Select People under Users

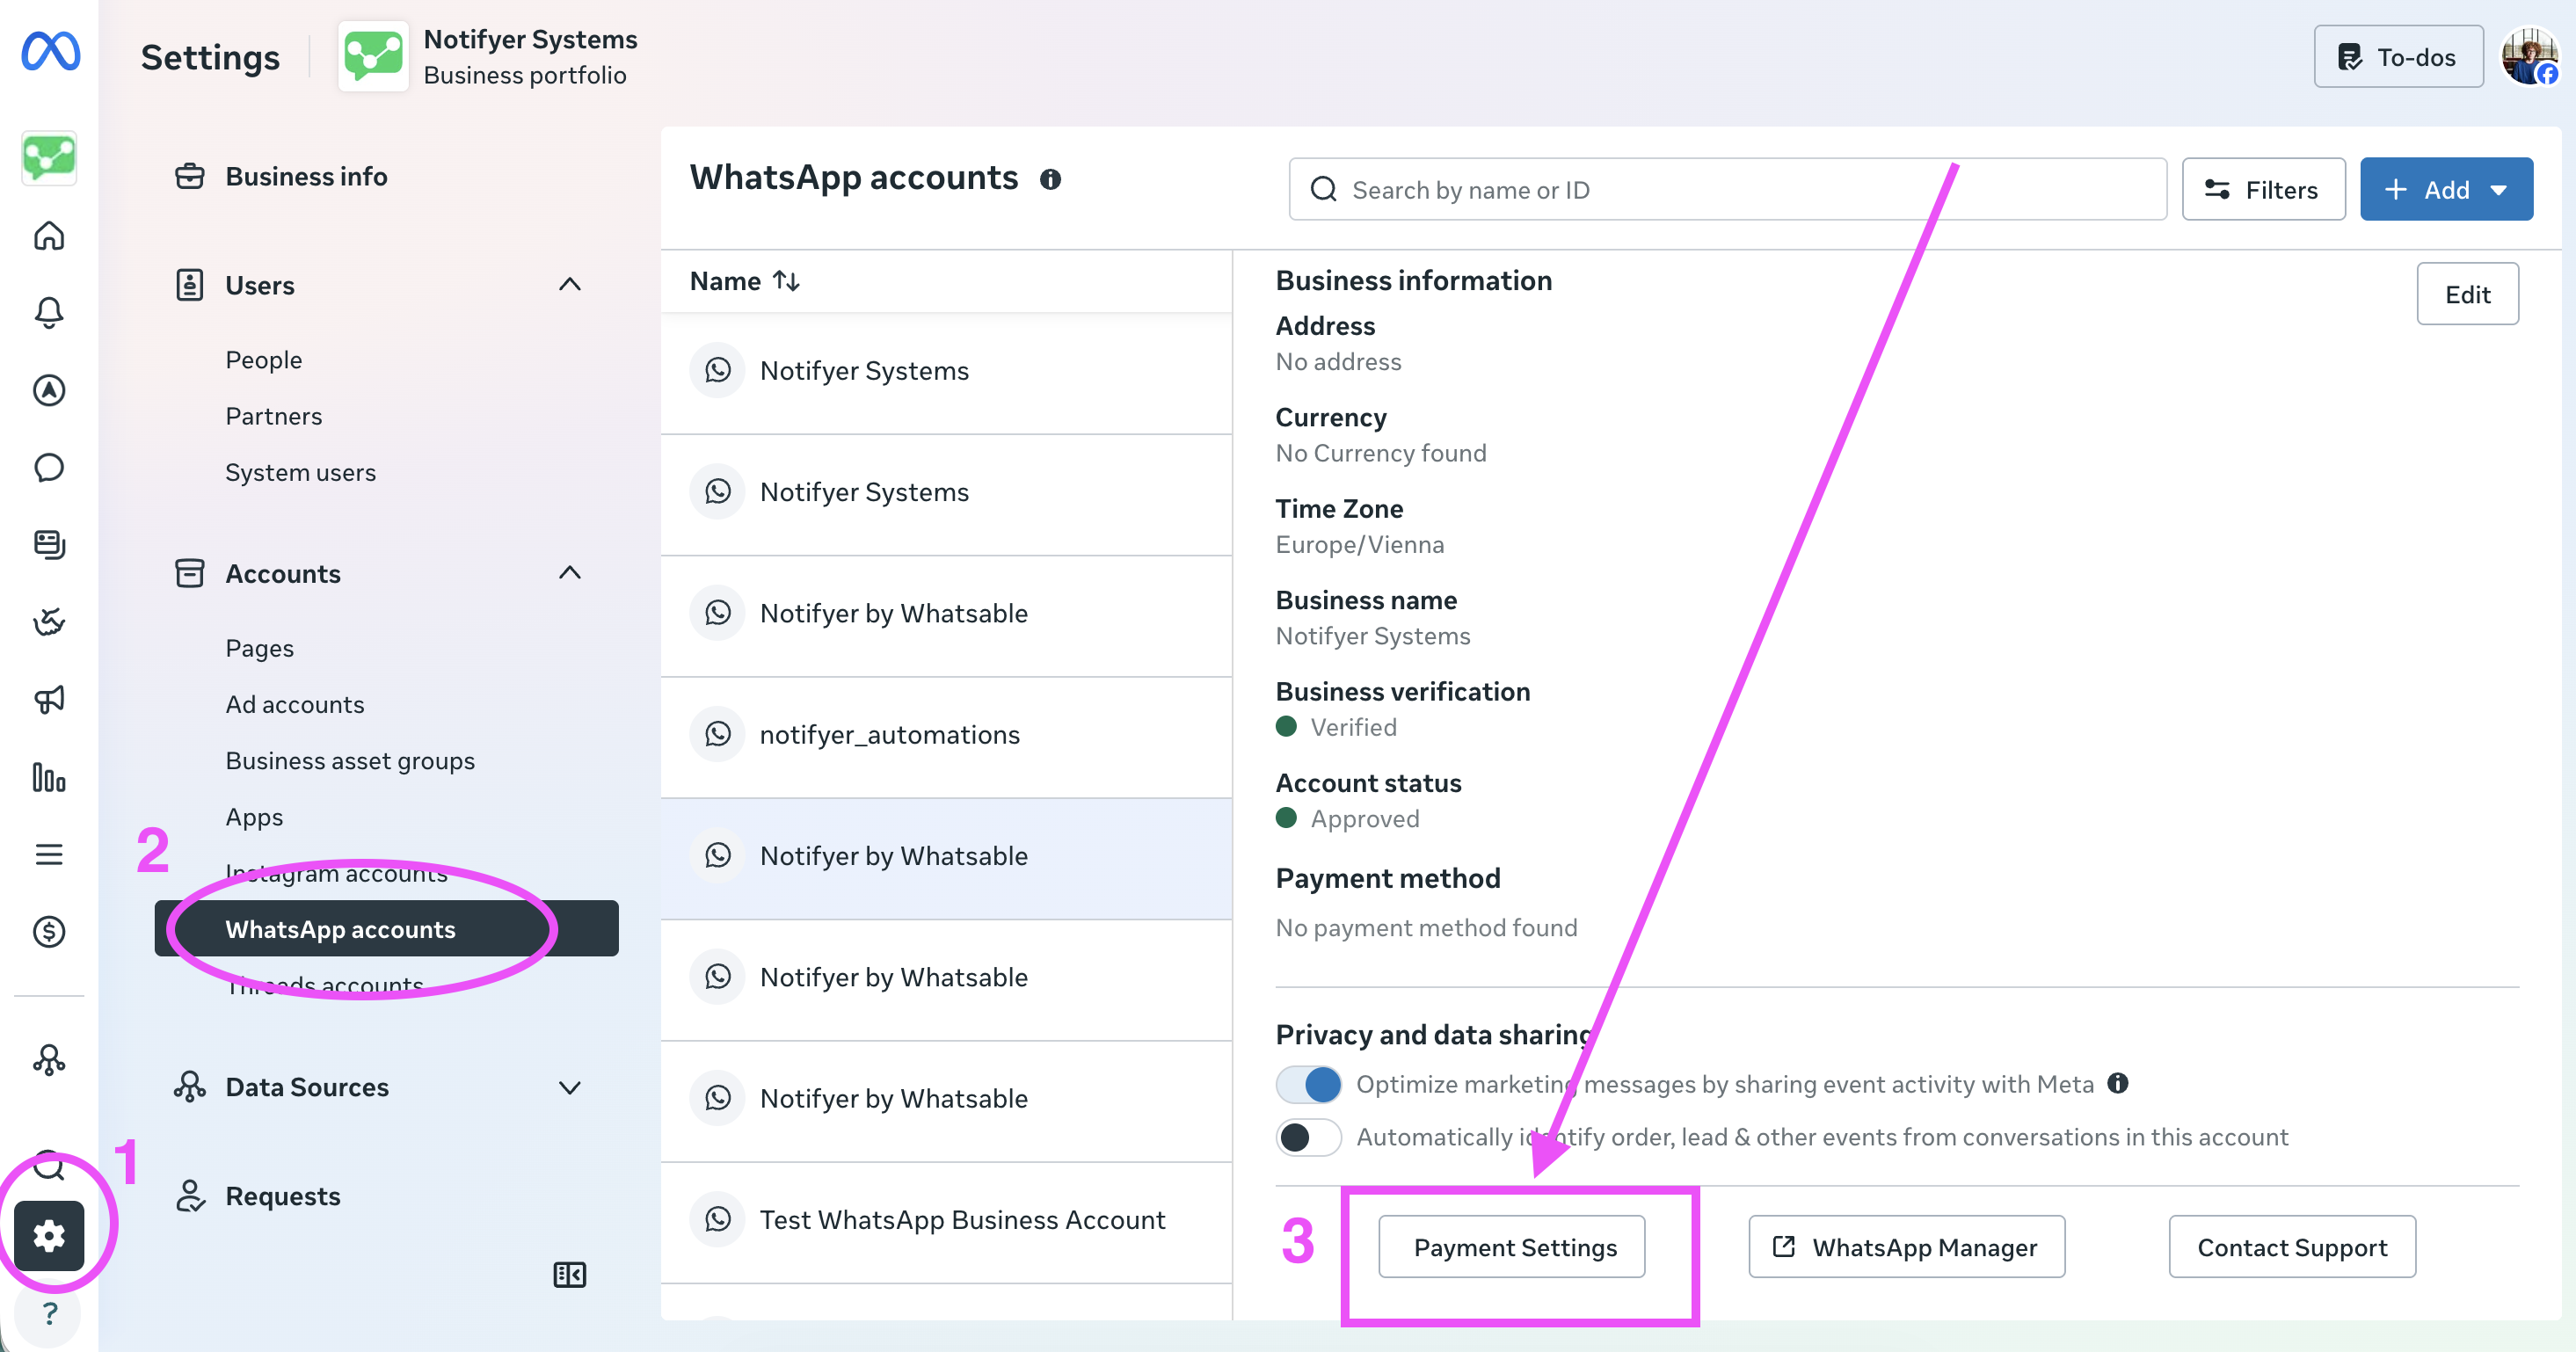click(x=264, y=360)
